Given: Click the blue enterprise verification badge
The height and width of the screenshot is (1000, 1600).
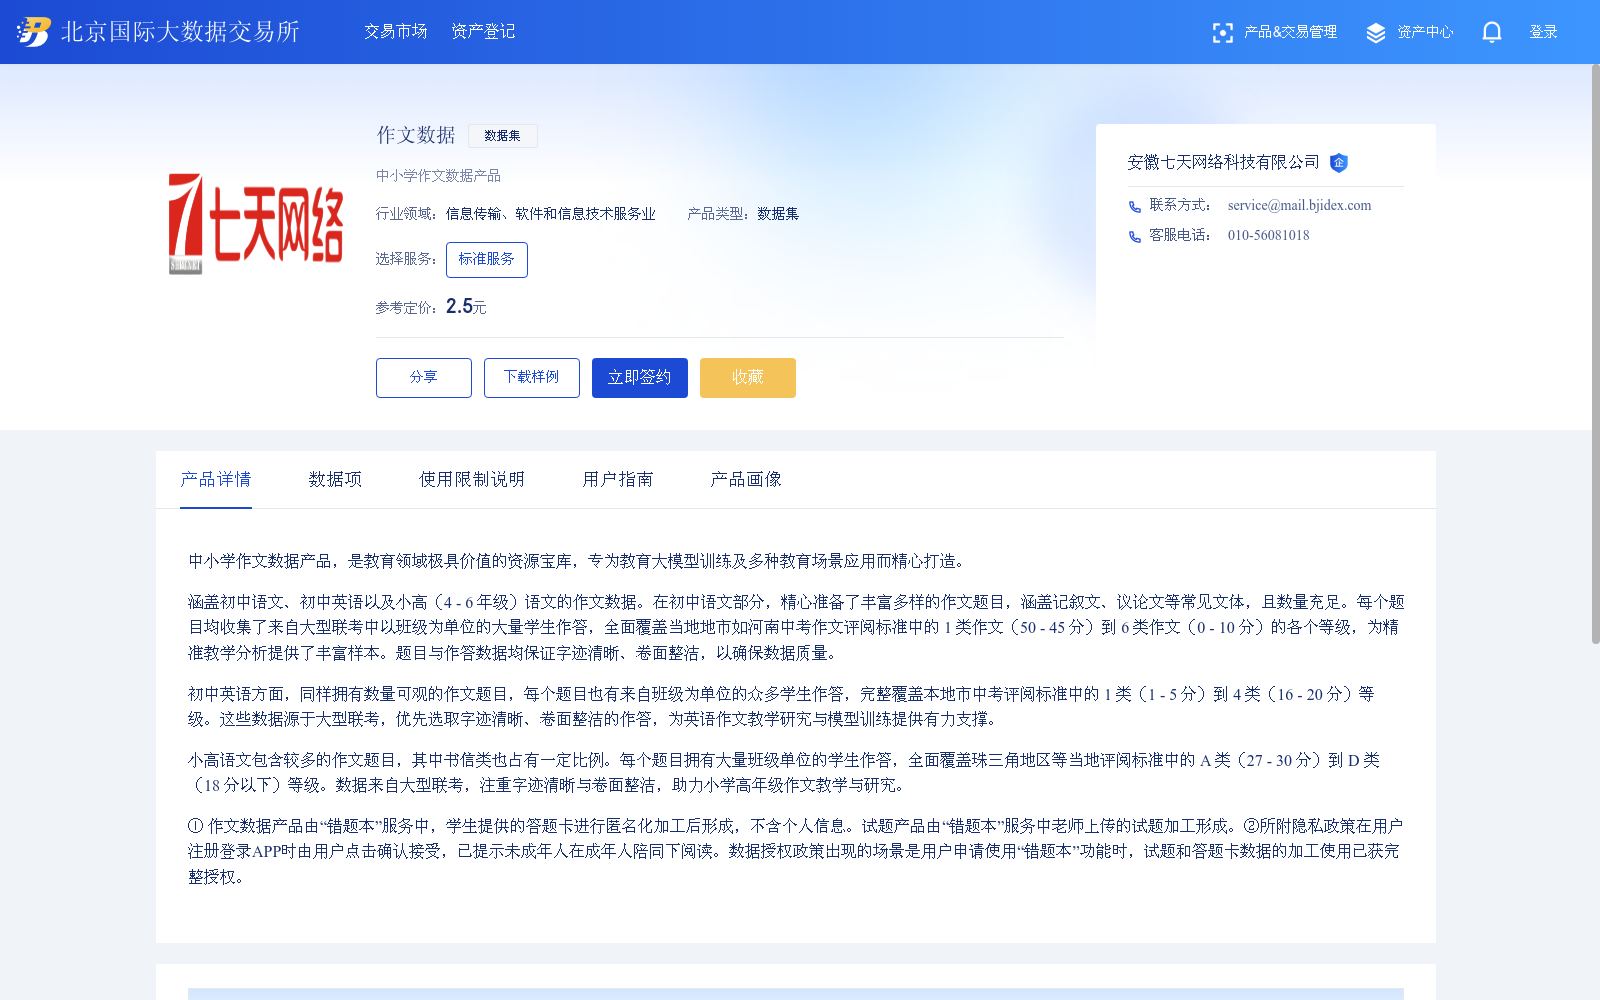Looking at the screenshot, I should [1339, 163].
